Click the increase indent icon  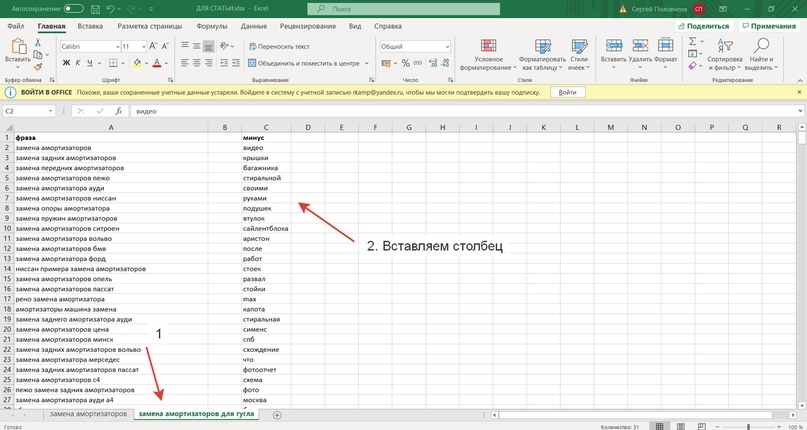[x=236, y=63]
